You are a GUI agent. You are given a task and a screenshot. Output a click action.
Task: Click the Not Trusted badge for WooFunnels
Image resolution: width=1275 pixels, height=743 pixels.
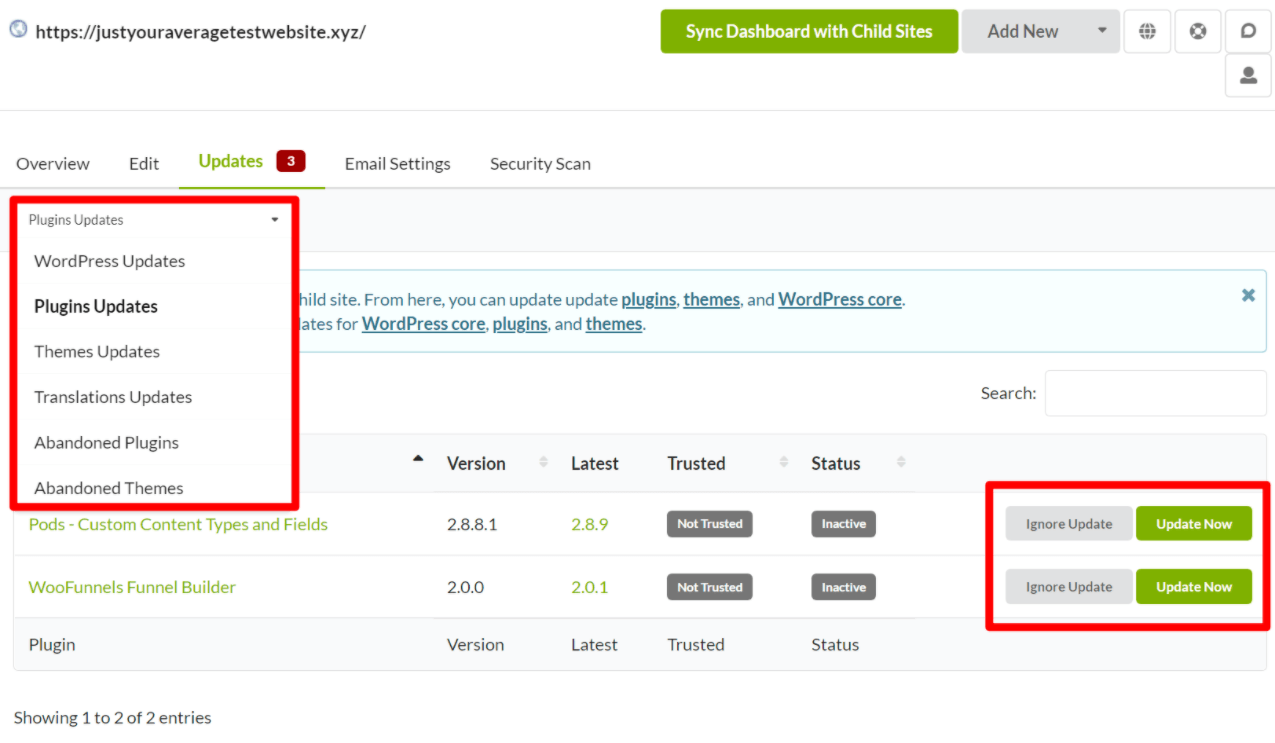(710, 587)
